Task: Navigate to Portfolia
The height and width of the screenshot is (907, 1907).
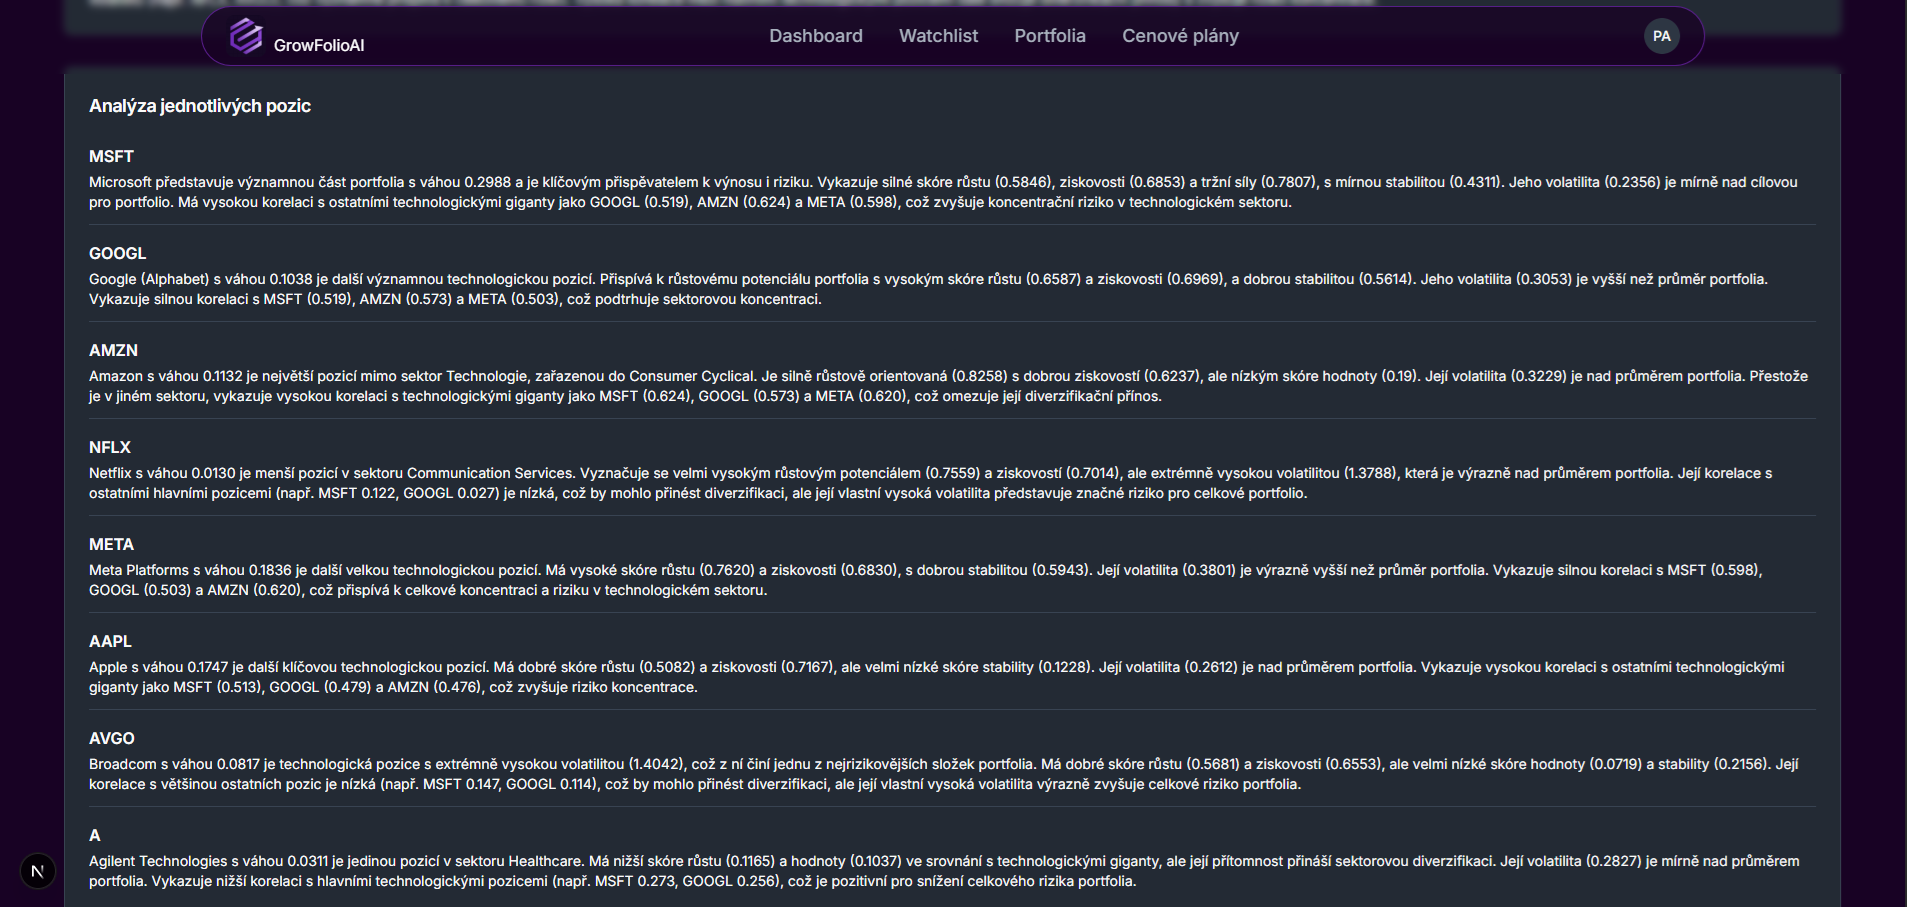Action: [x=1050, y=36]
